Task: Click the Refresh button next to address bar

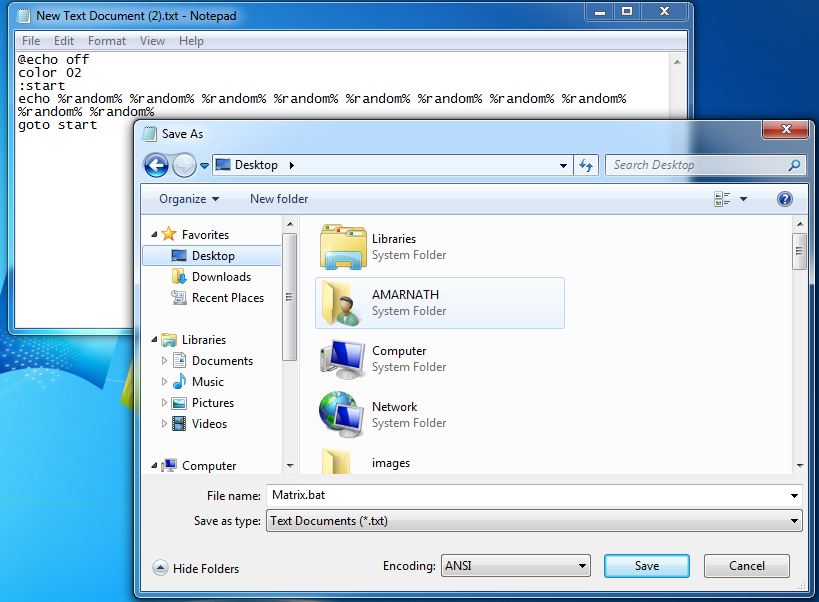Action: (586, 166)
